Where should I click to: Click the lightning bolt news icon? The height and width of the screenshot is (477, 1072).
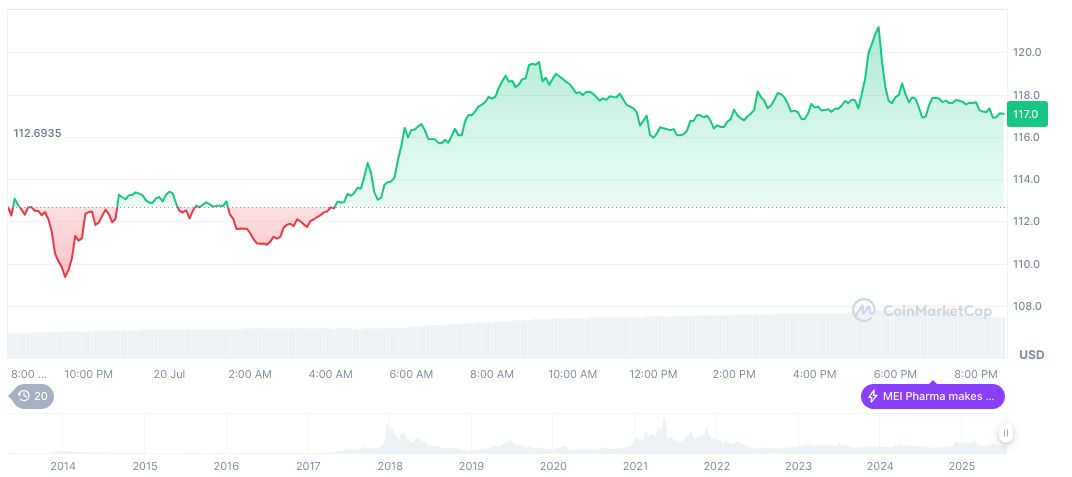tap(873, 396)
